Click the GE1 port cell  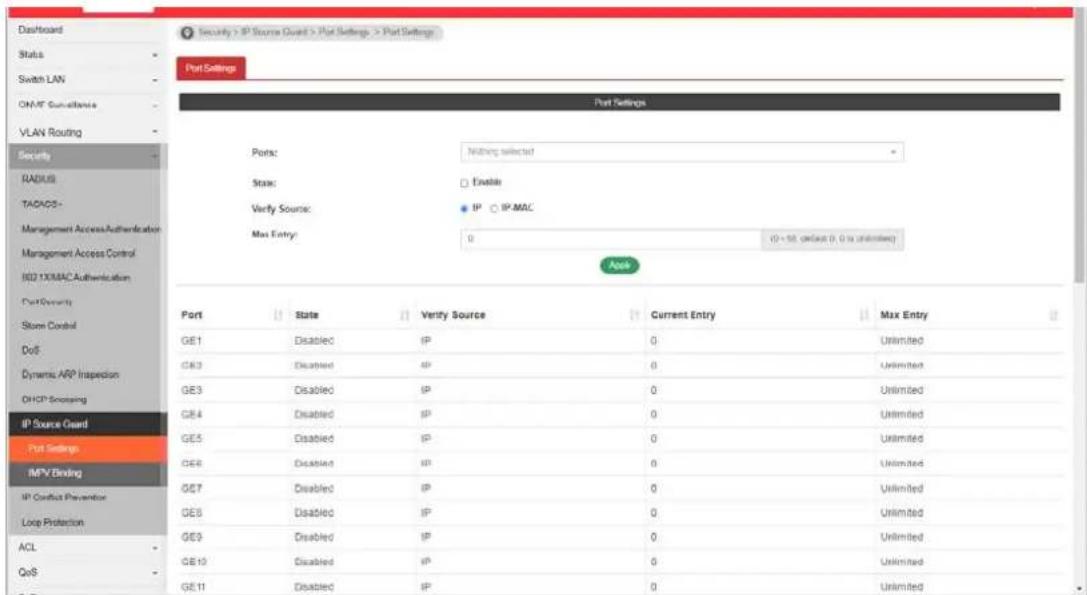191,341
